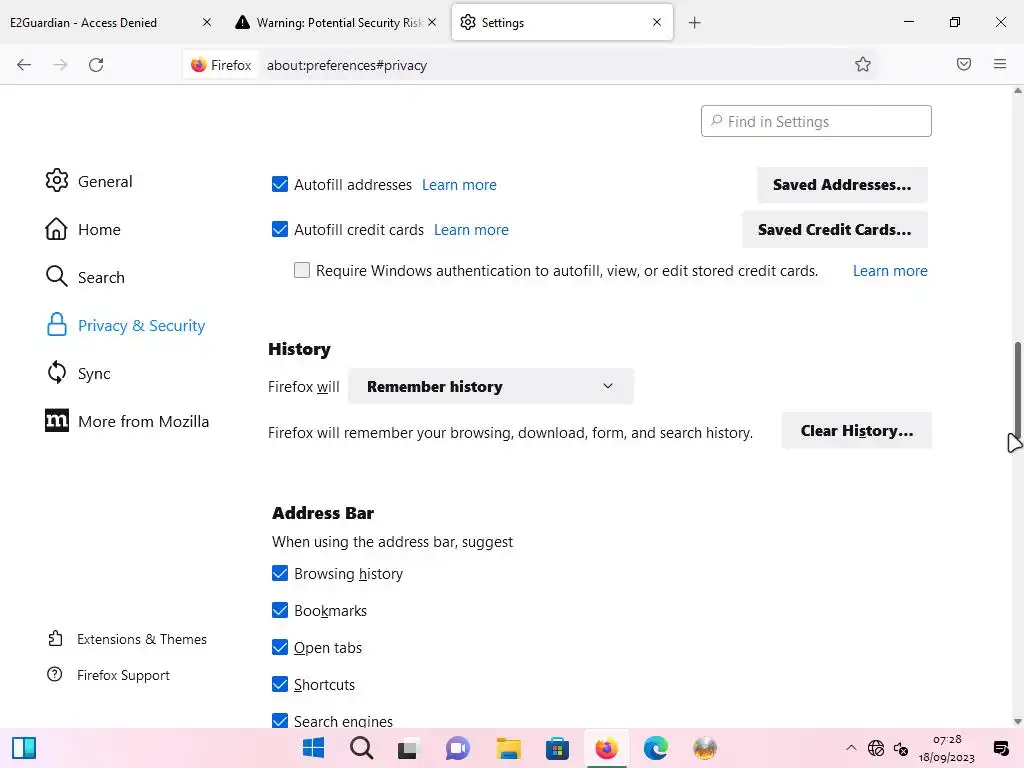Click Clear History button
The height and width of the screenshot is (768, 1024).
[856, 430]
